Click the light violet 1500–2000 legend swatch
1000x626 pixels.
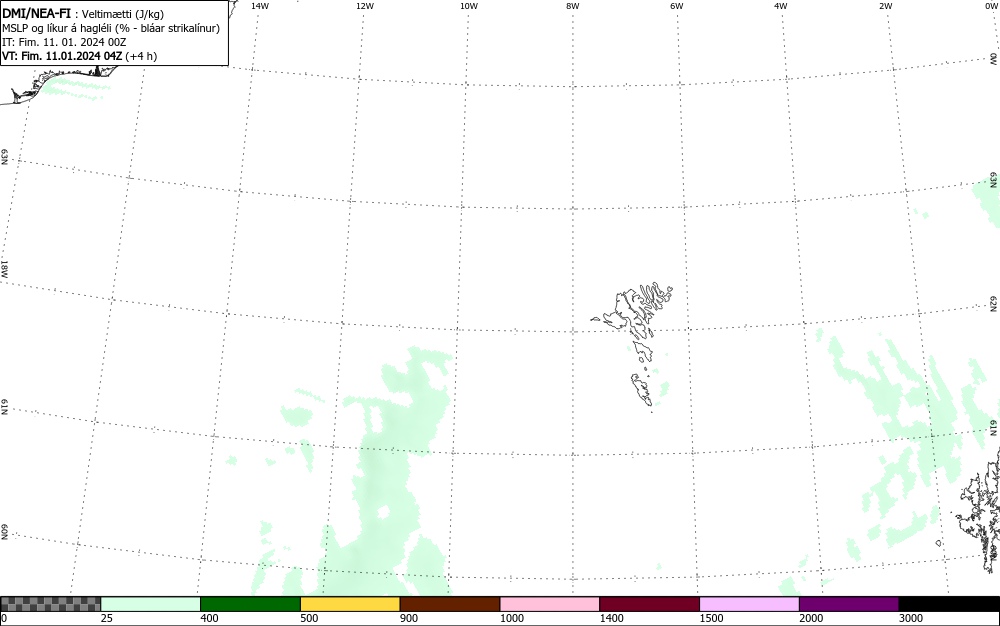pyautogui.click(x=749, y=604)
